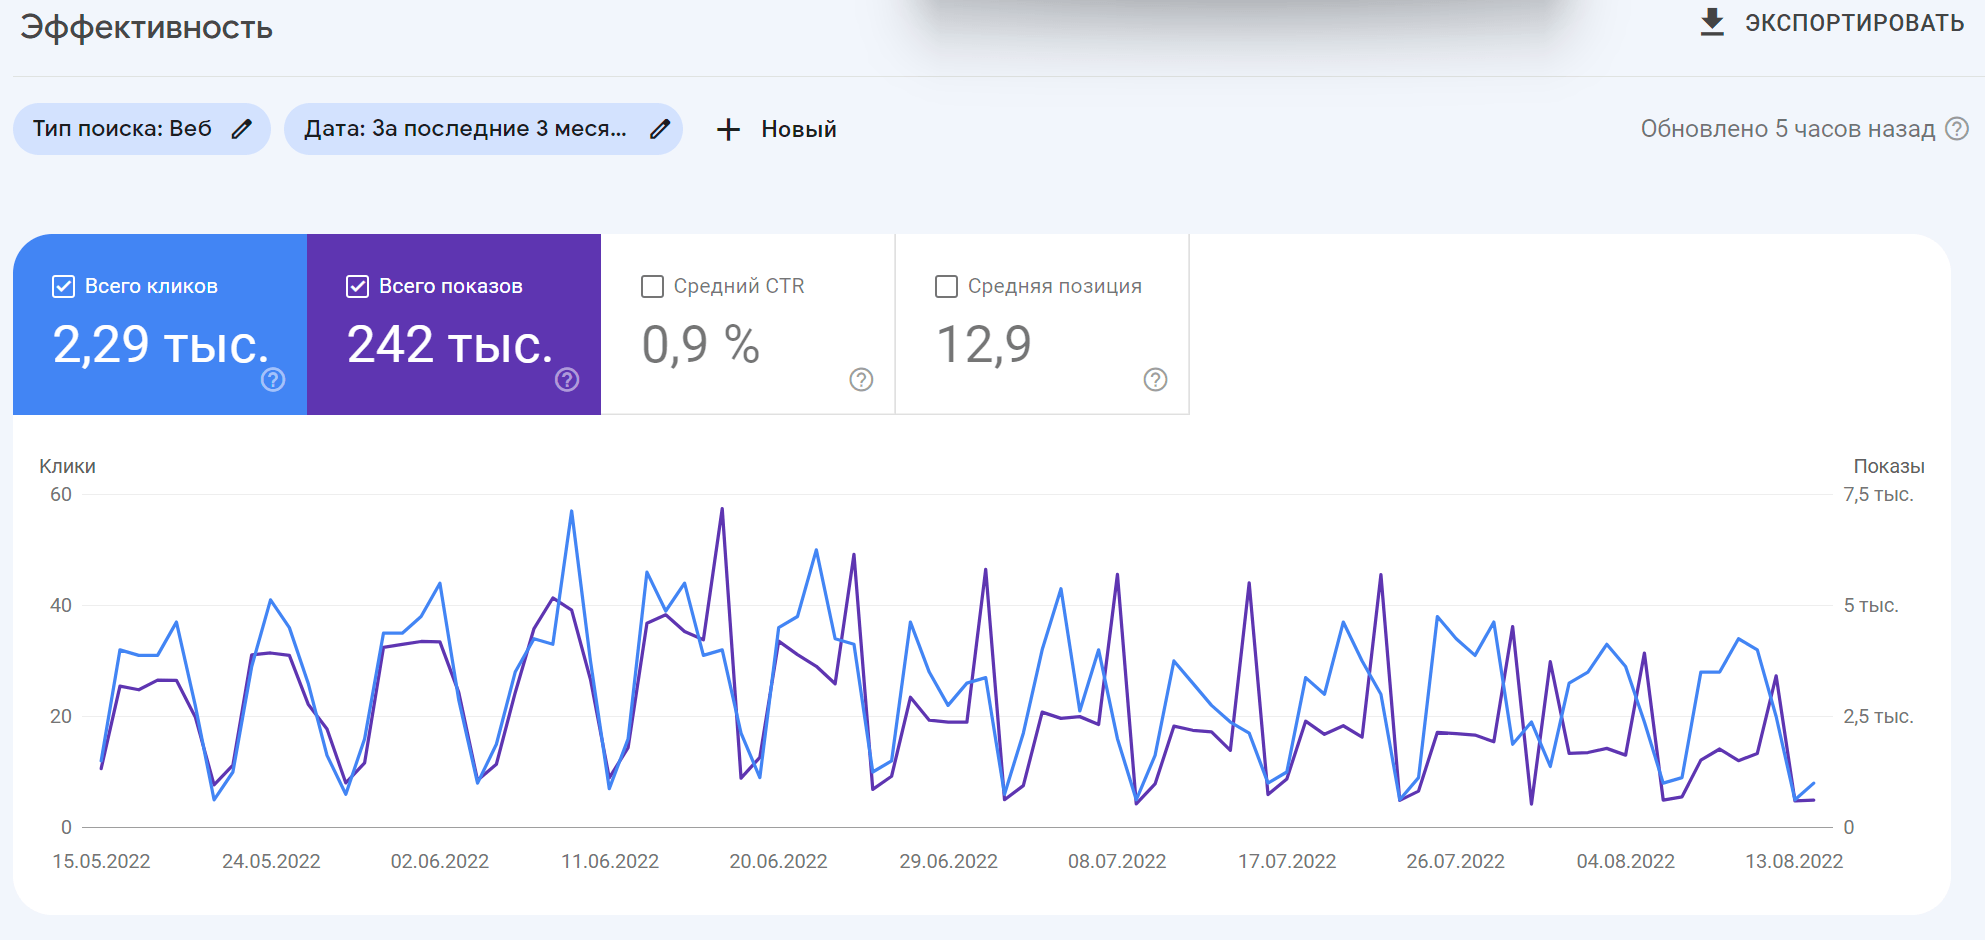Open help icon next to update time
The image size is (1985, 940).
coord(1957,129)
